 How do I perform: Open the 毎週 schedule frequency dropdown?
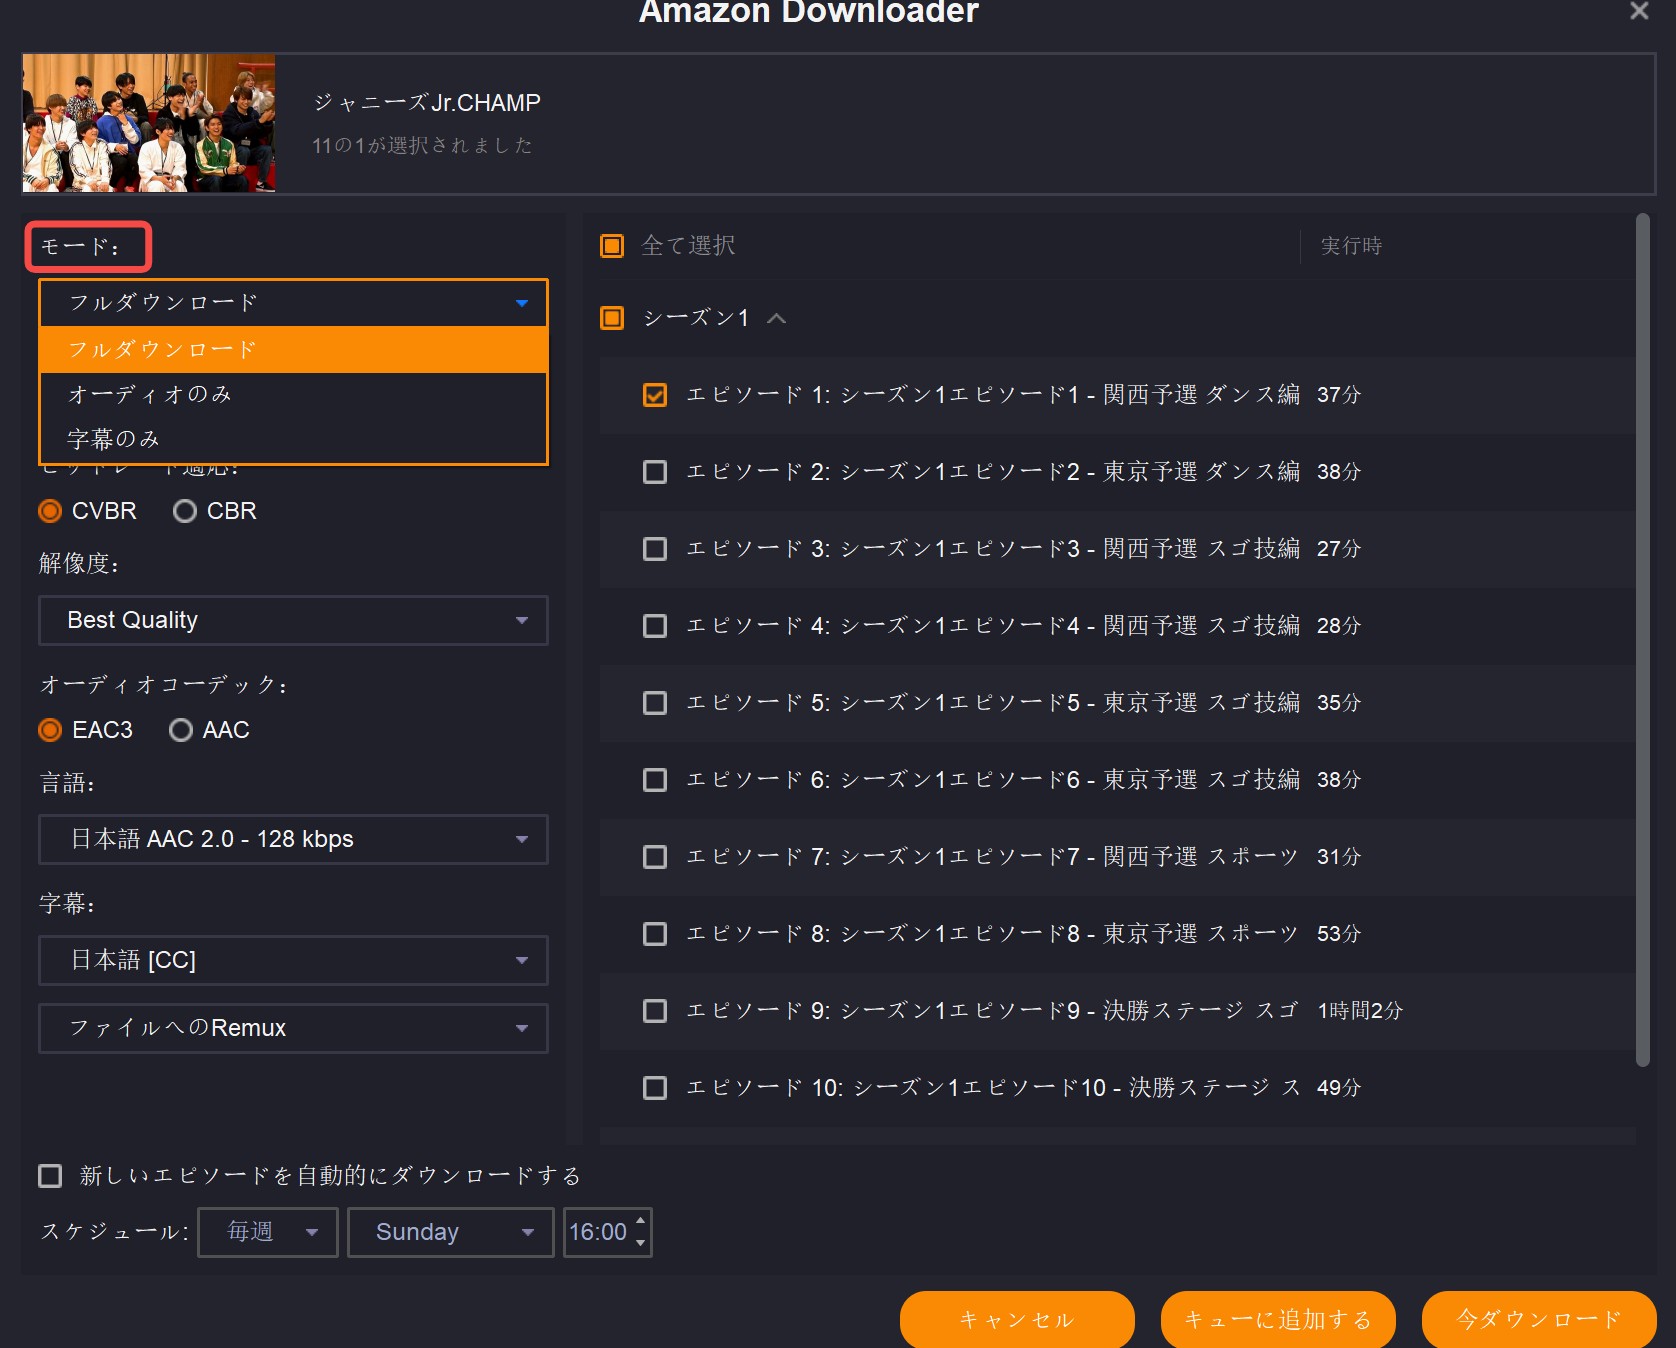(x=268, y=1232)
